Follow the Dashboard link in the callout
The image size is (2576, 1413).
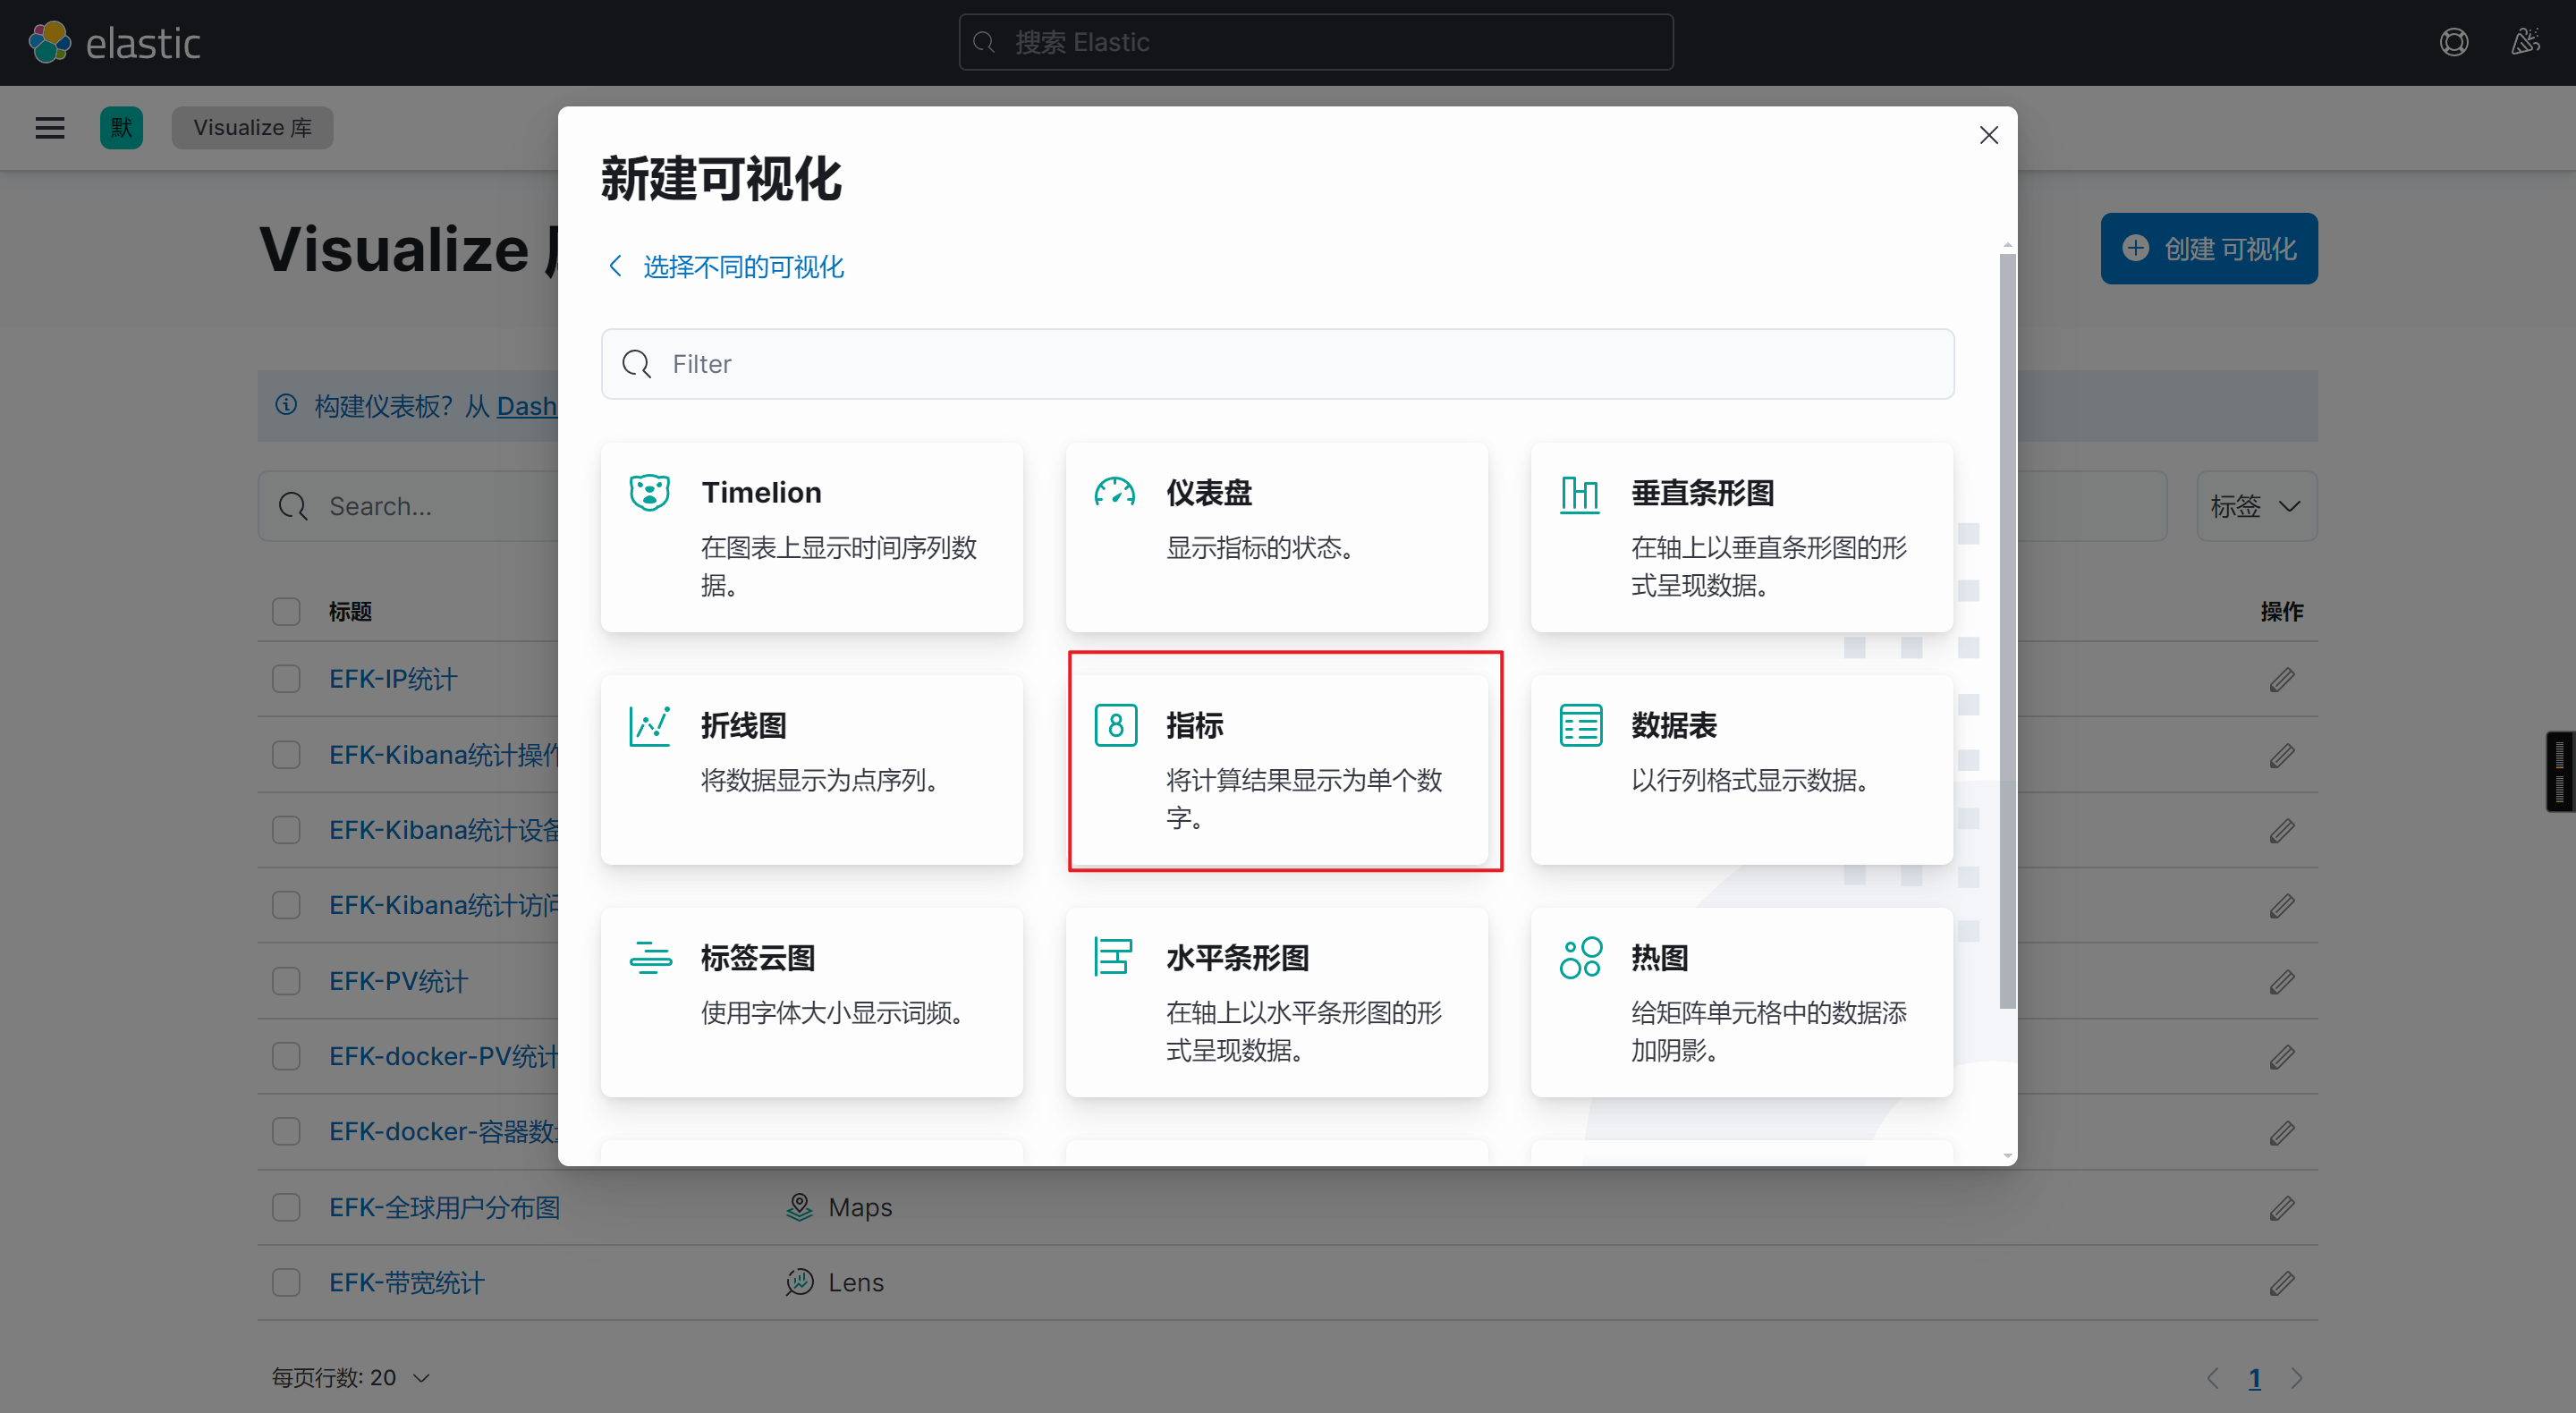(527, 406)
